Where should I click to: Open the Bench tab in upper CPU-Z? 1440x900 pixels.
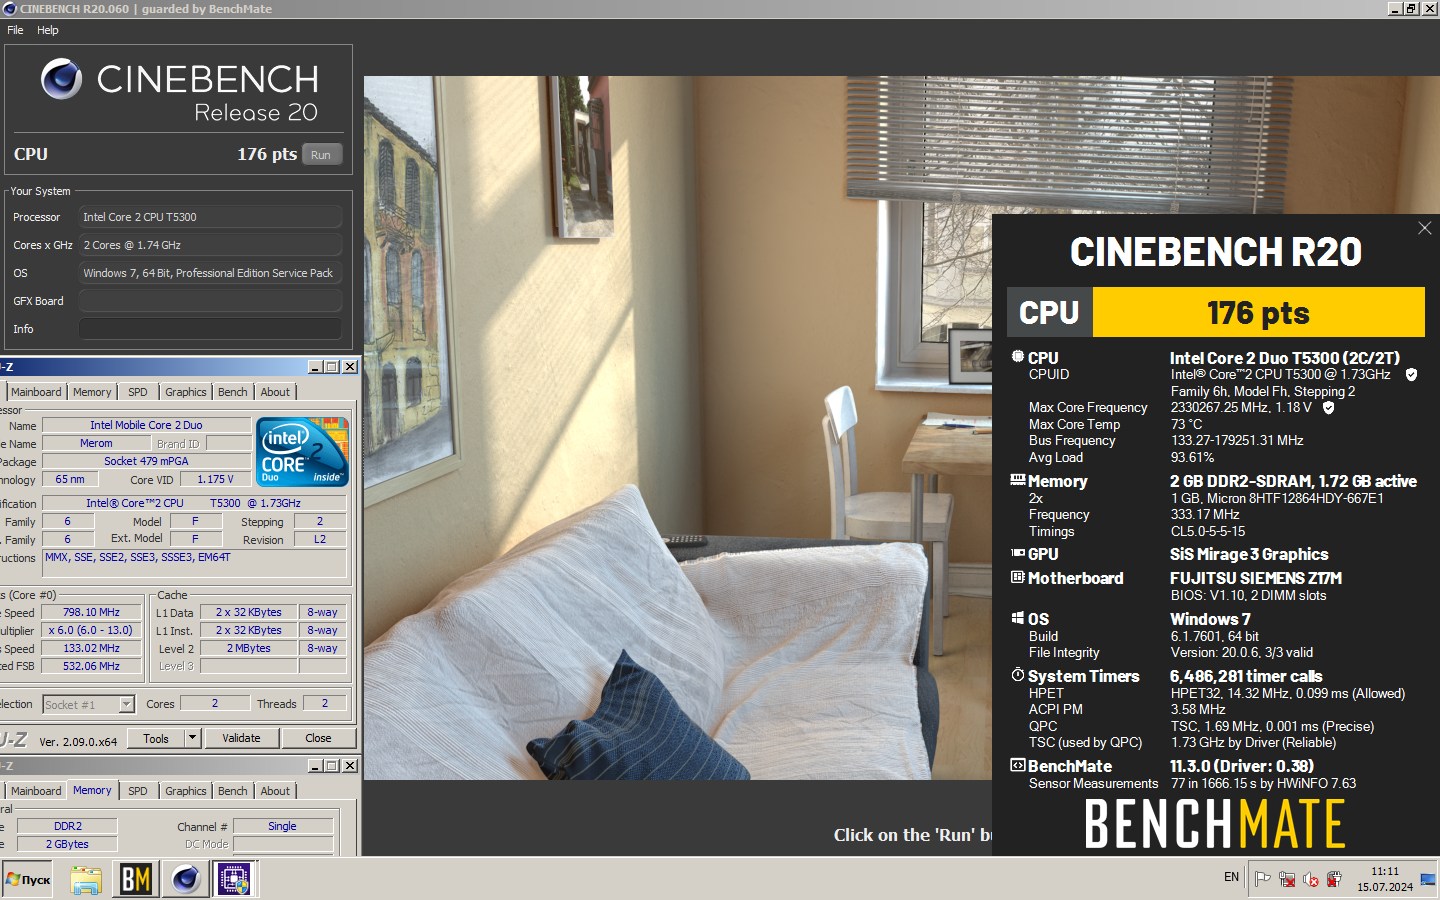point(233,392)
